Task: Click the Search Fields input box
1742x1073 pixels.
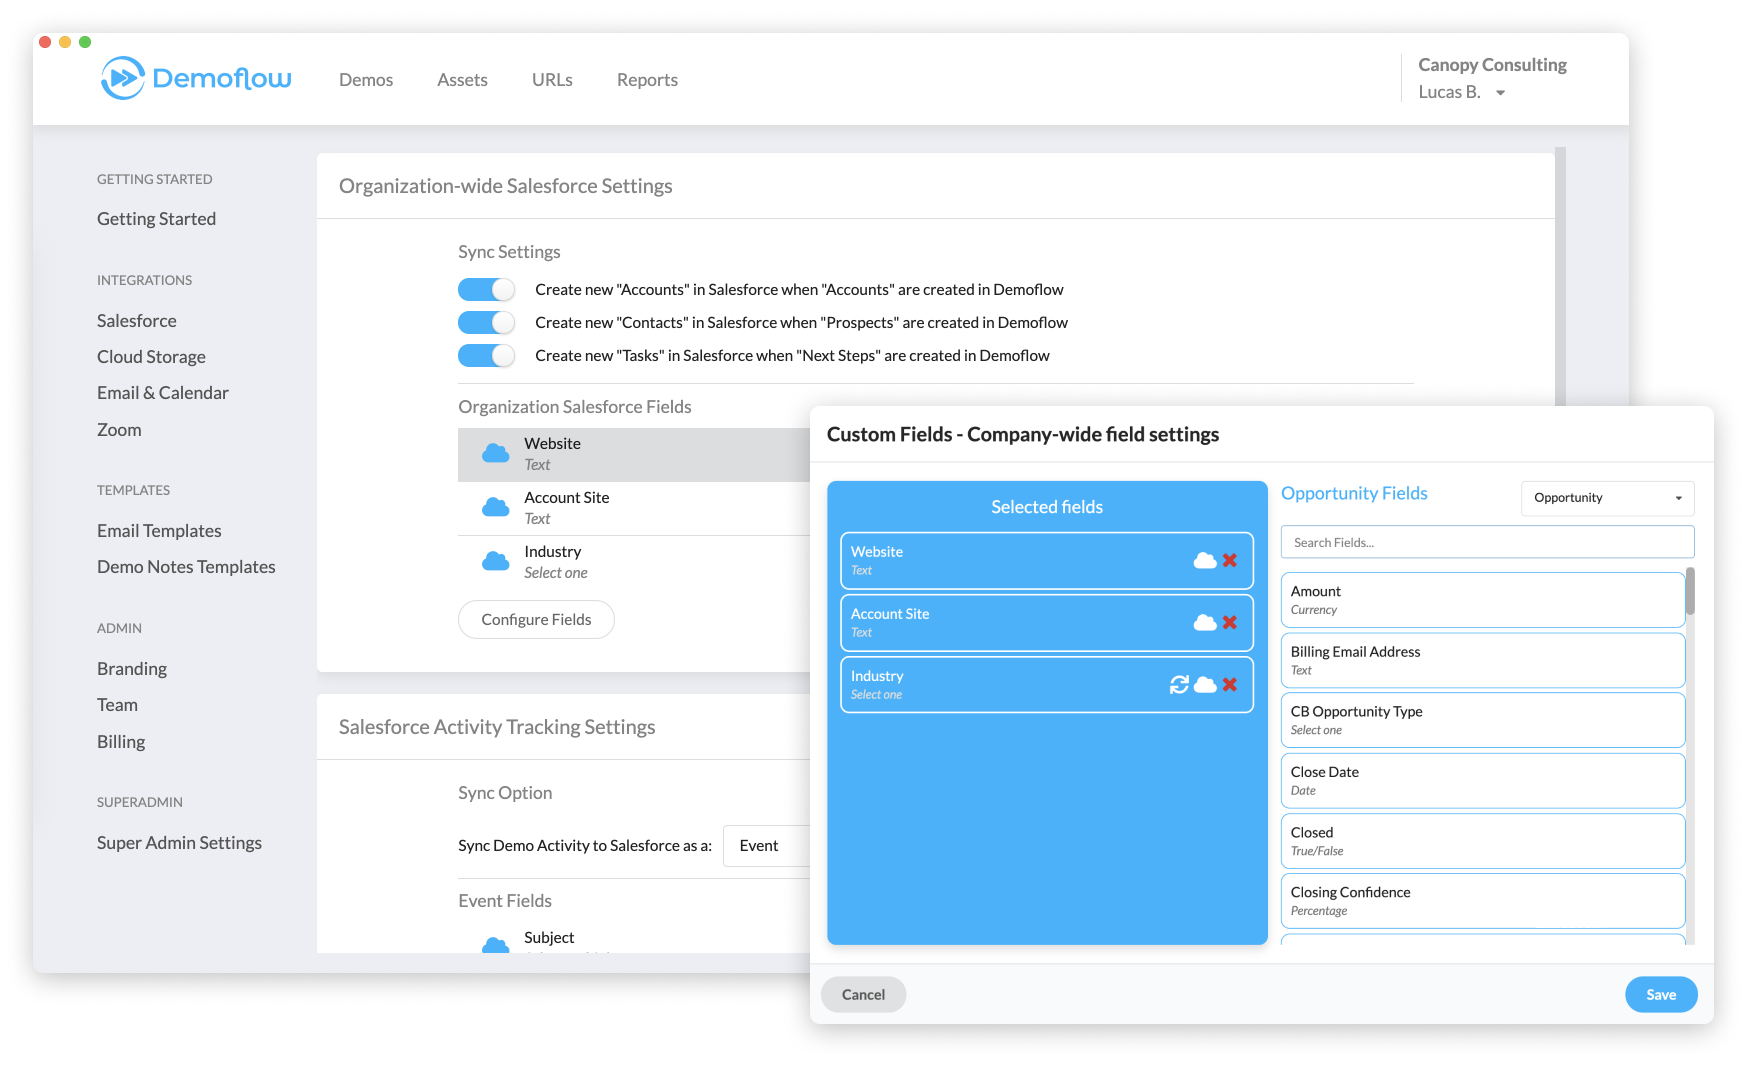Action: tap(1487, 542)
